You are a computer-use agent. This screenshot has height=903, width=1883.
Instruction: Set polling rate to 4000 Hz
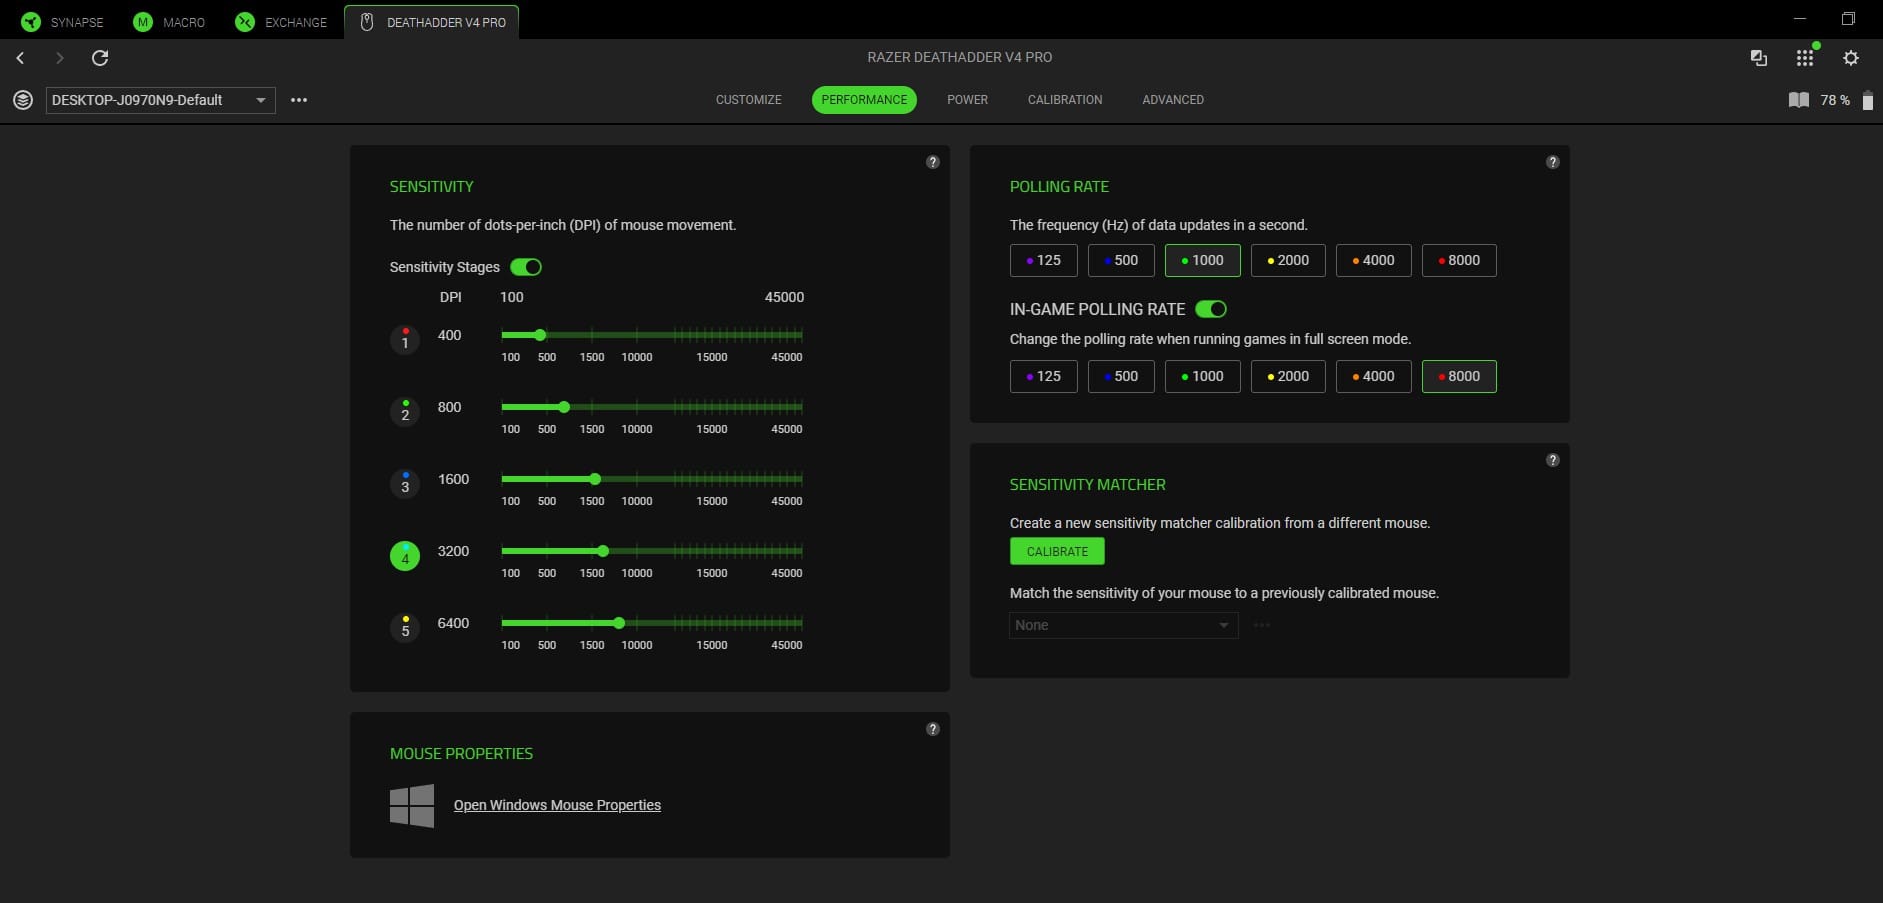click(x=1373, y=260)
